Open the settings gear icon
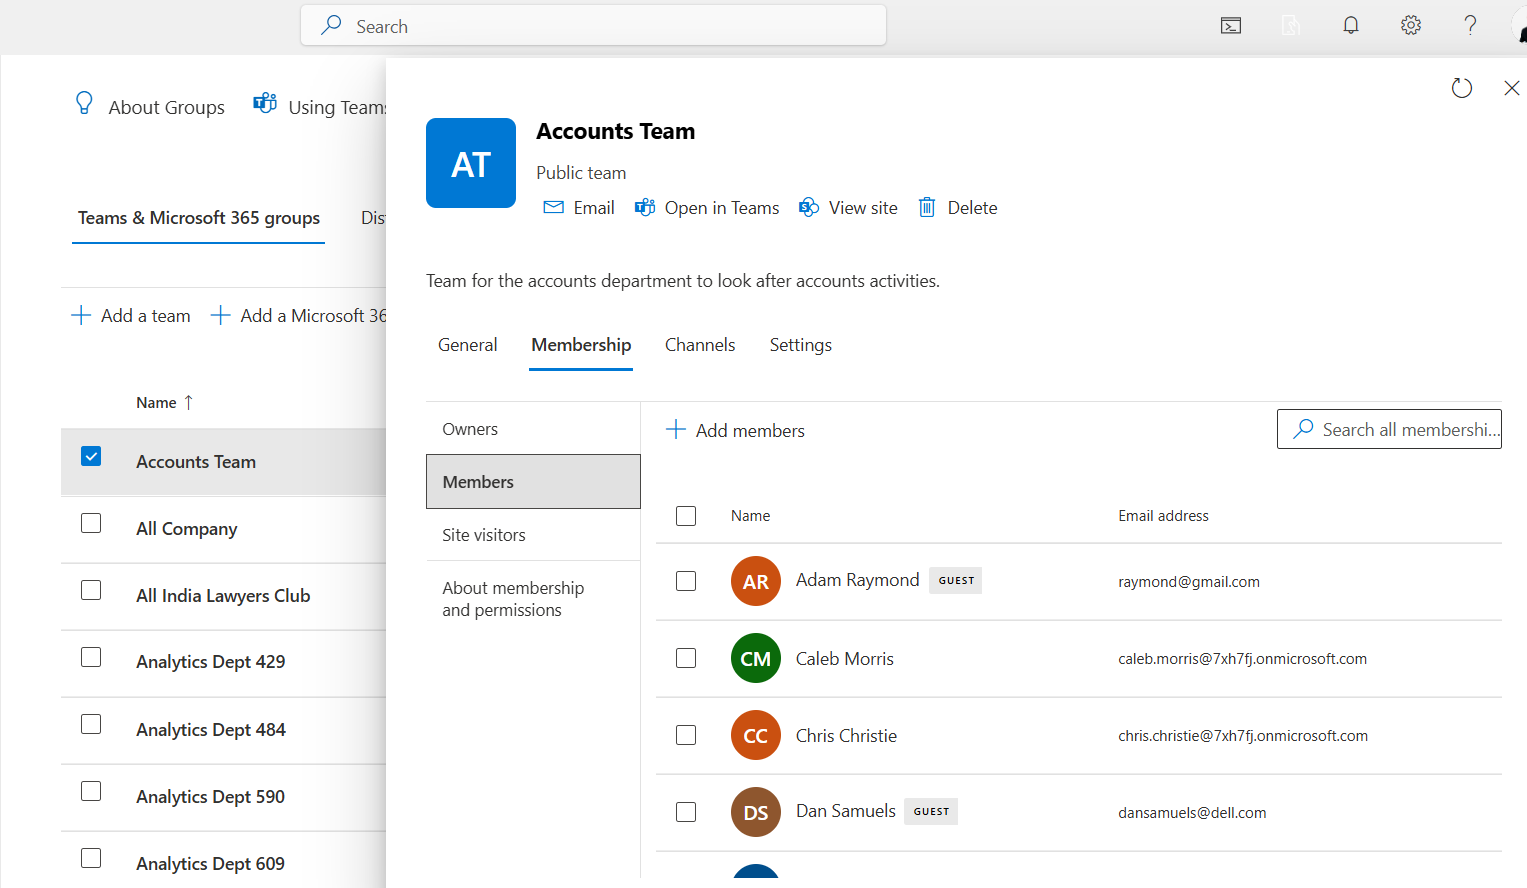The image size is (1527, 888). tap(1411, 26)
